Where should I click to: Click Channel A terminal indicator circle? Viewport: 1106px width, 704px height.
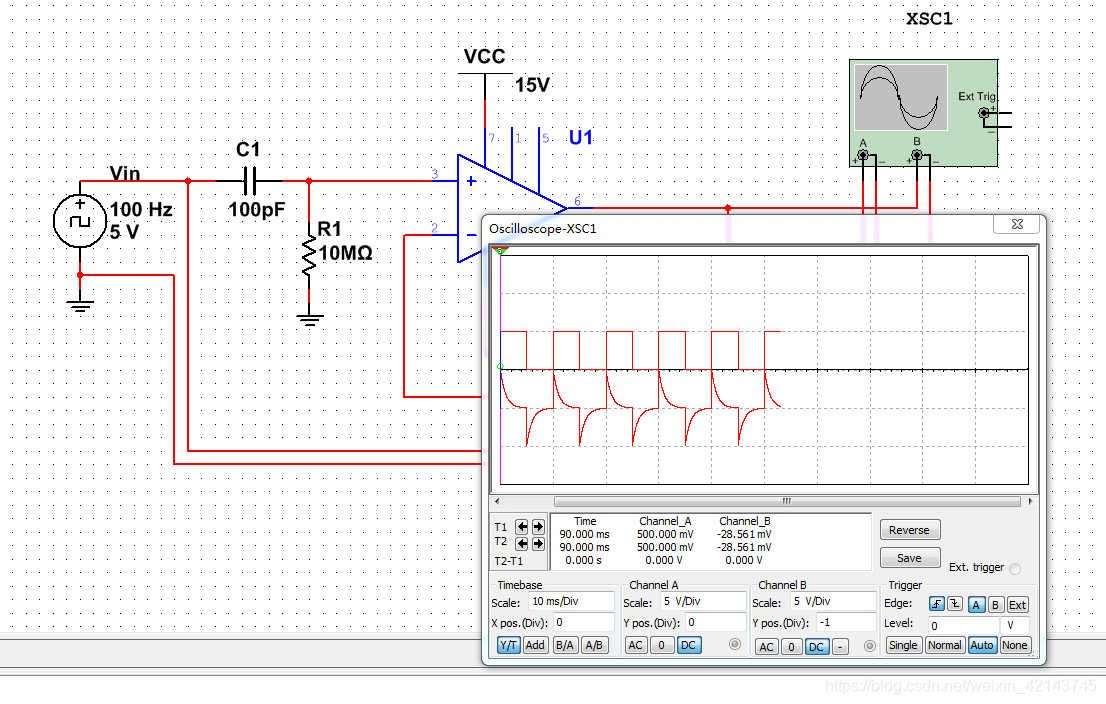735,644
